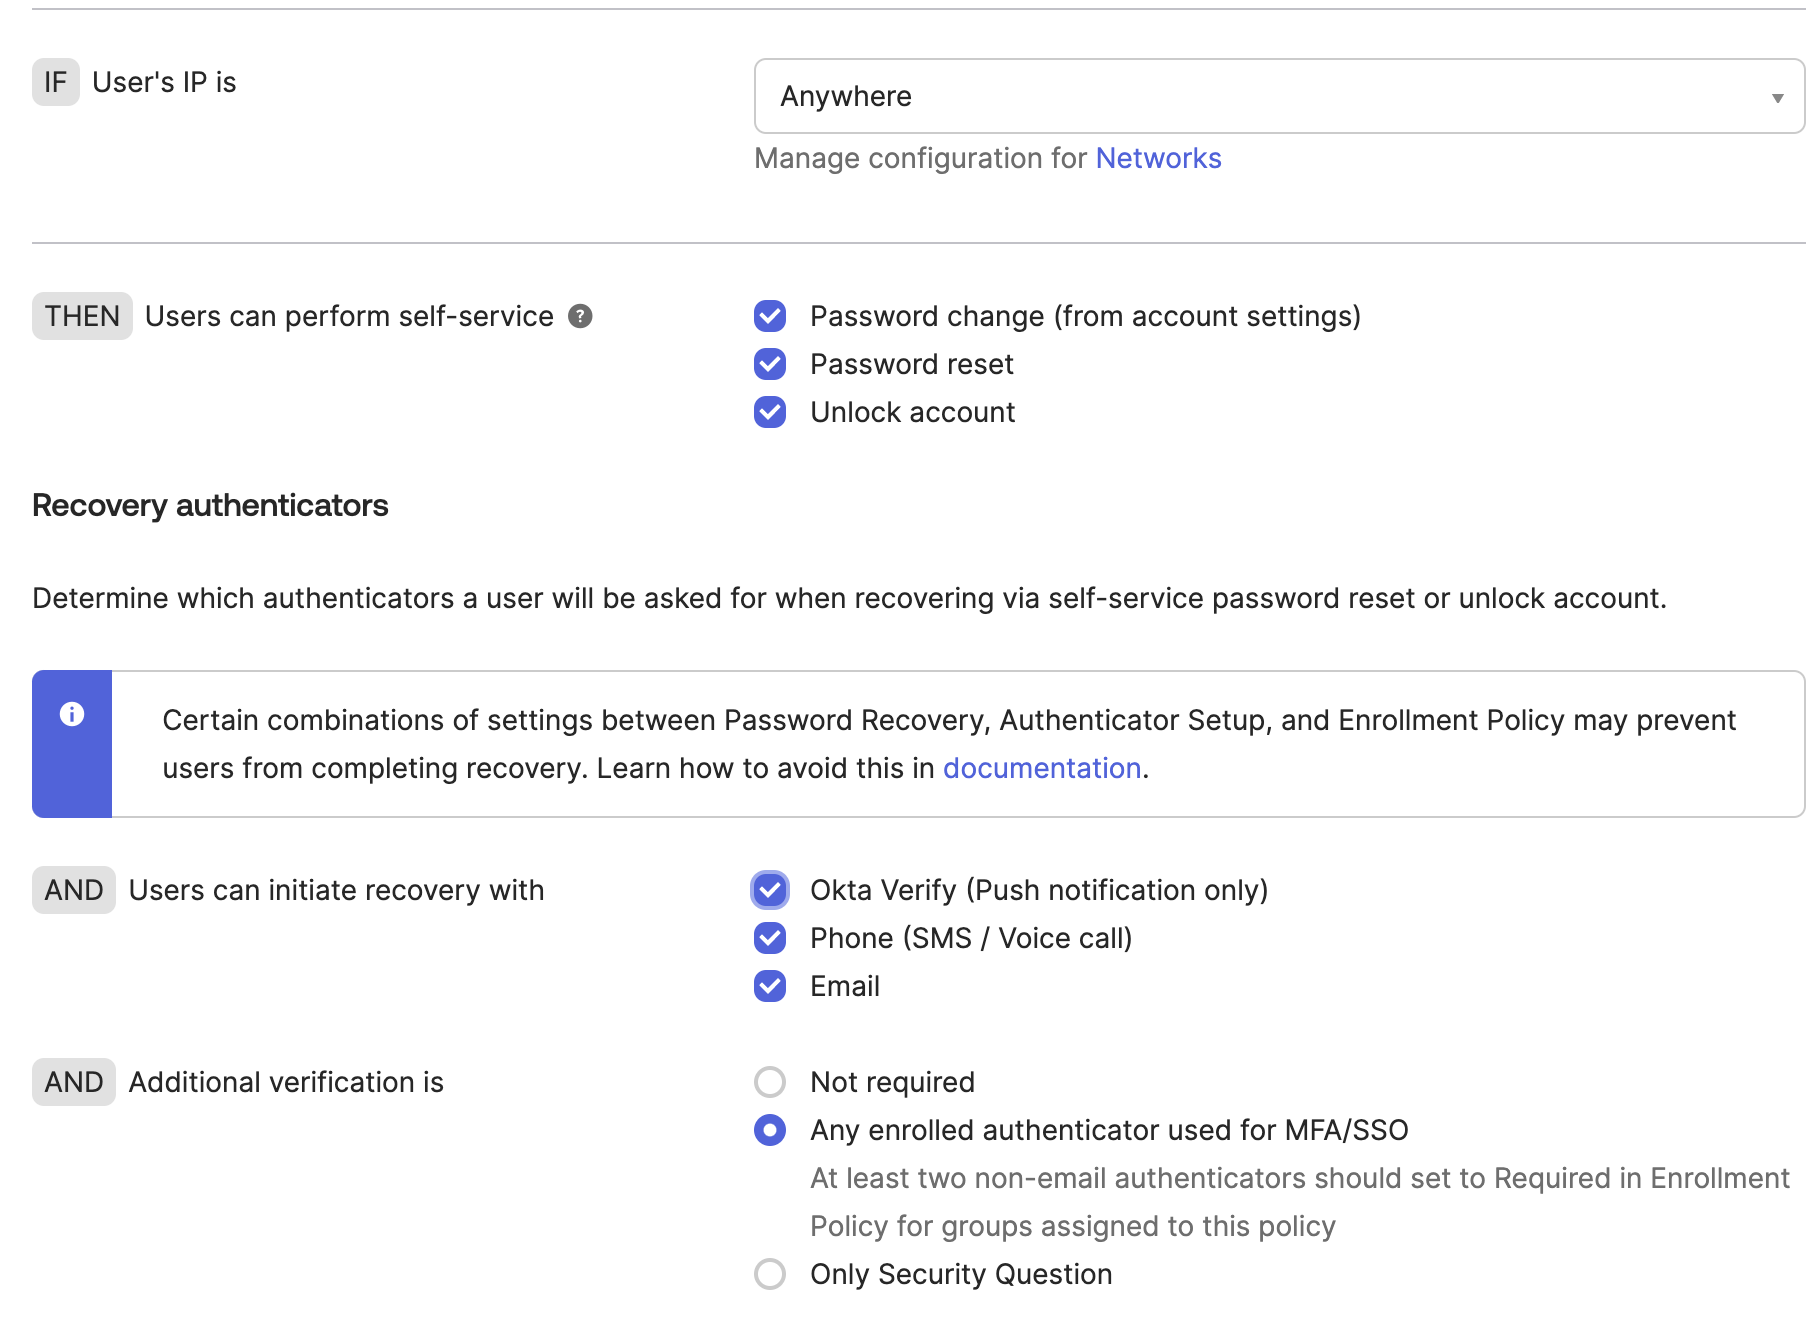Select Any enrolled authenticator used for MFA/SSO
Screen dimensions: 1818x1320
pos(770,1130)
